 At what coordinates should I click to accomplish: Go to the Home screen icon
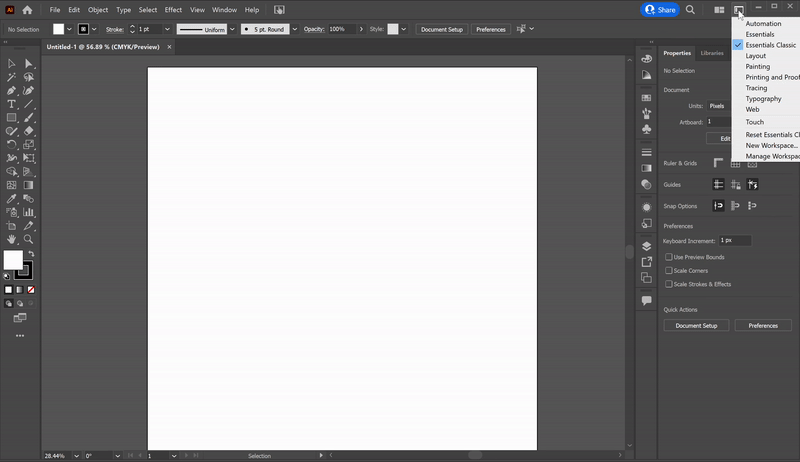pyautogui.click(x=27, y=9)
